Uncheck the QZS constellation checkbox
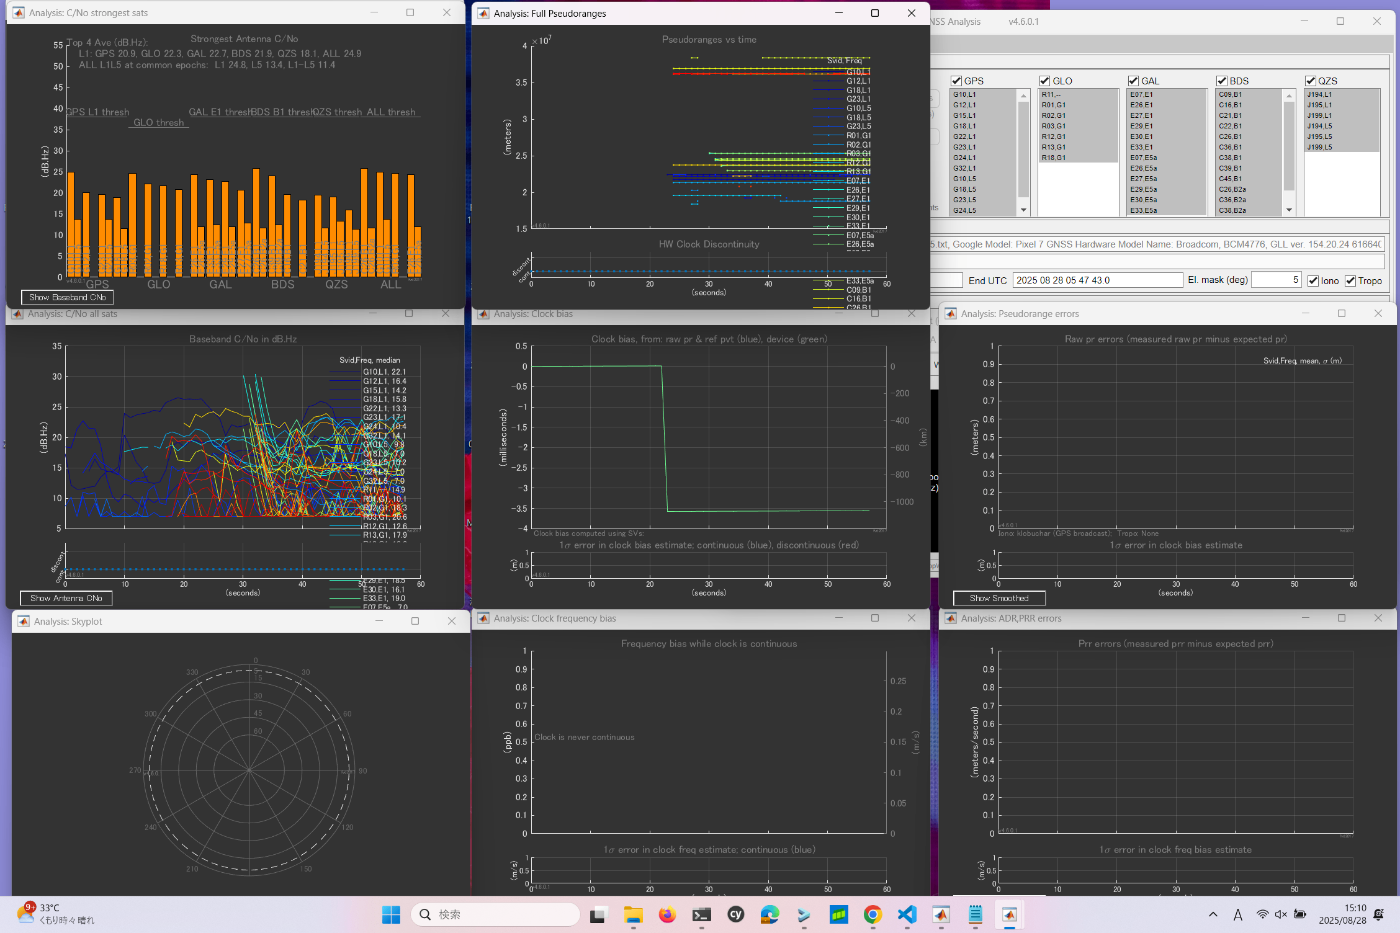The image size is (1400, 933). pos(1310,81)
